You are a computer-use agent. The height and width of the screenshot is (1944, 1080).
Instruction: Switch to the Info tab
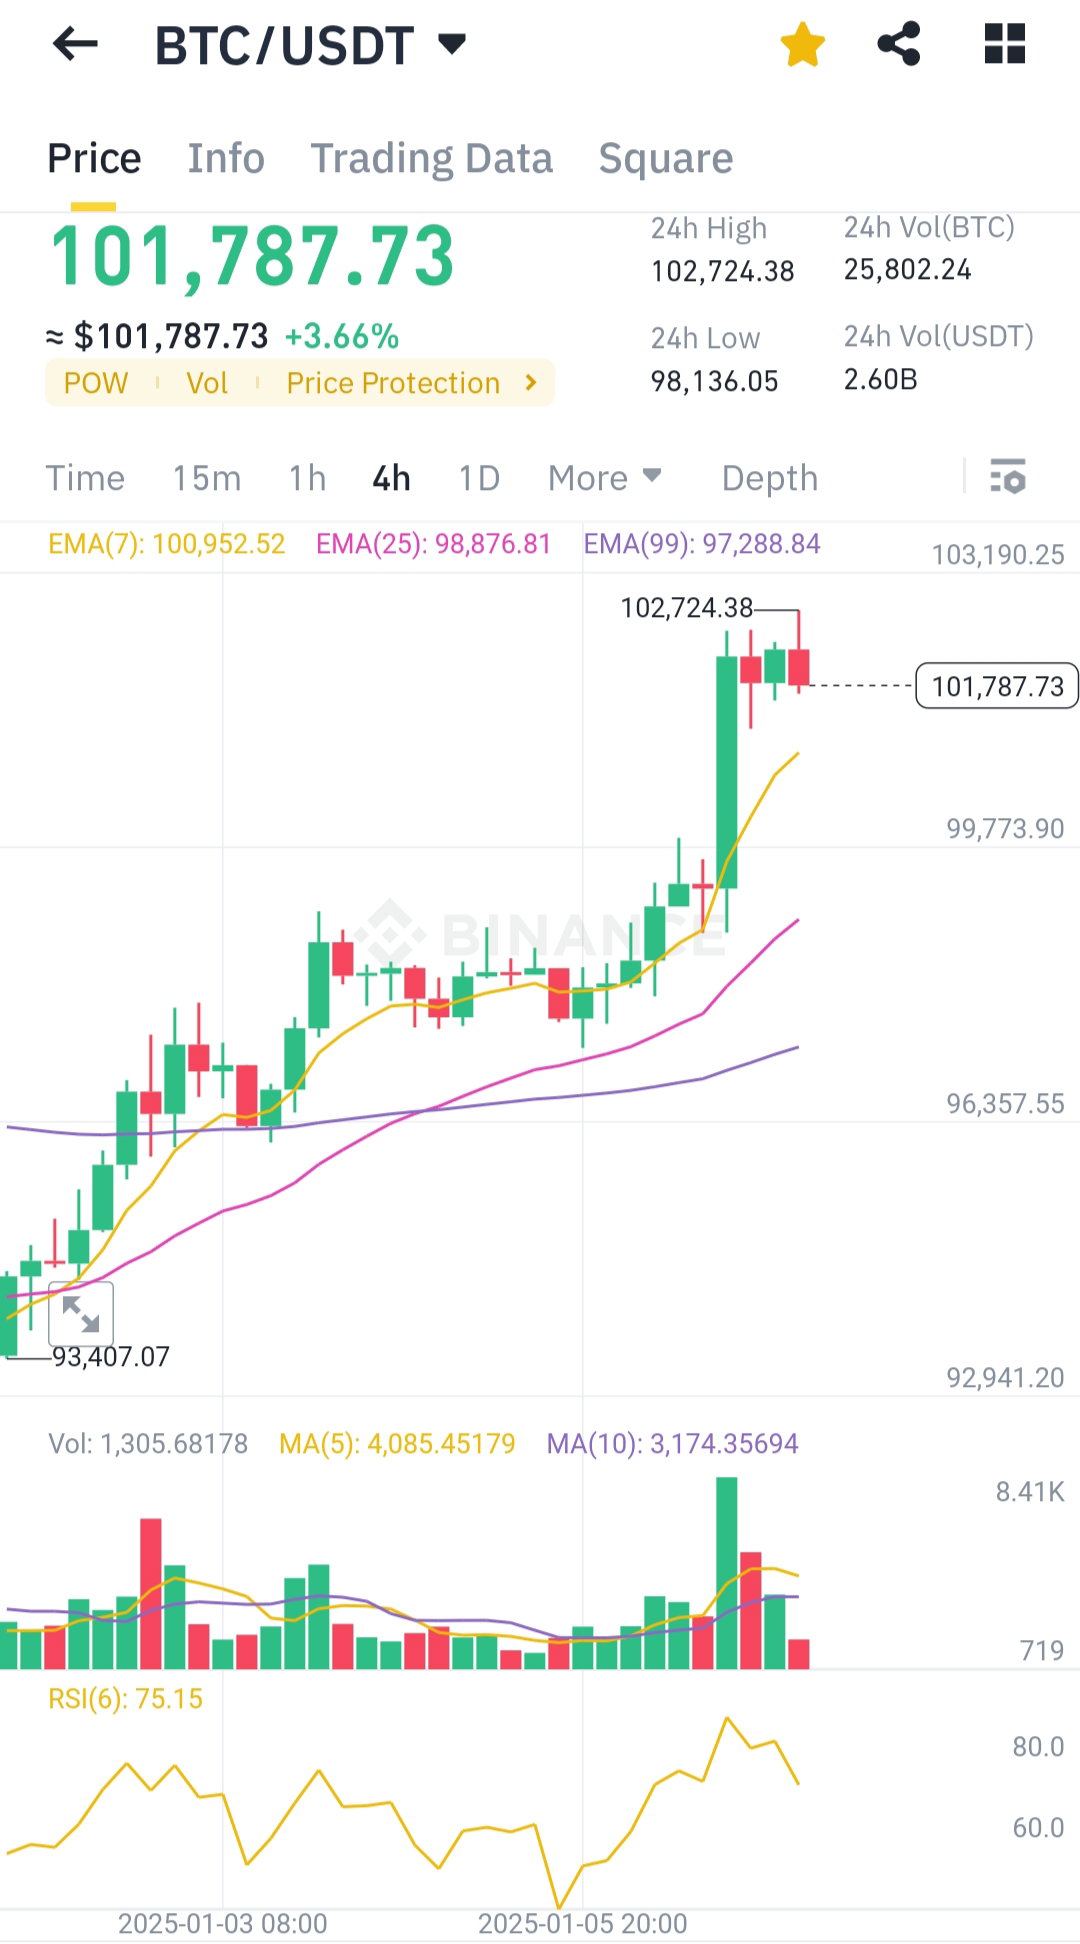click(226, 158)
